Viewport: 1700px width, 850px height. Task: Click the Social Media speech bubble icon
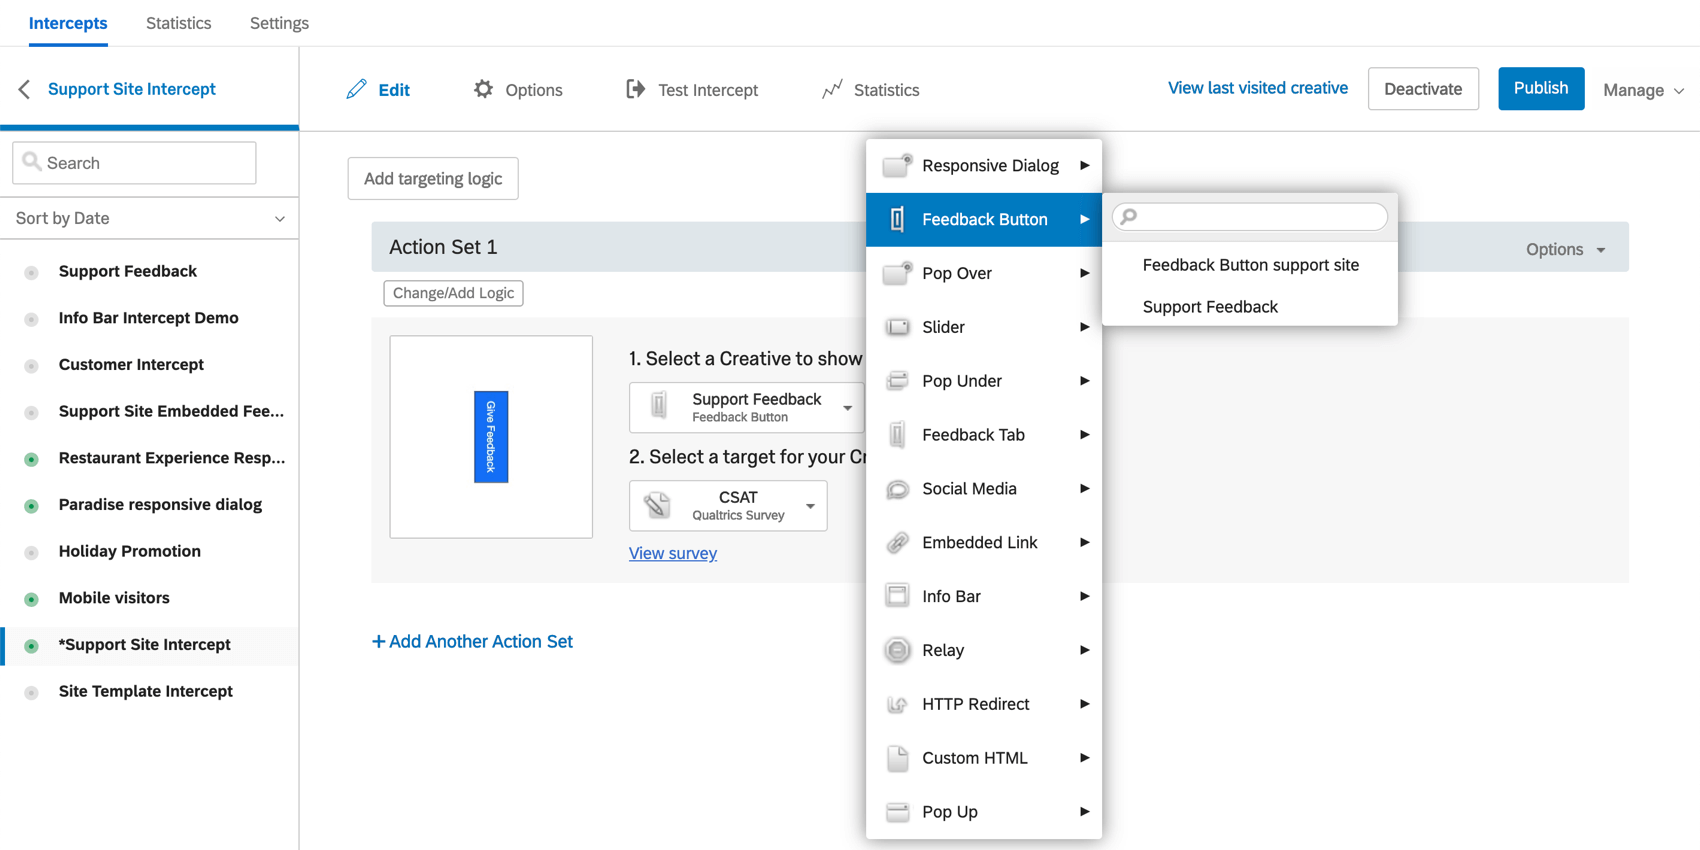click(x=898, y=489)
